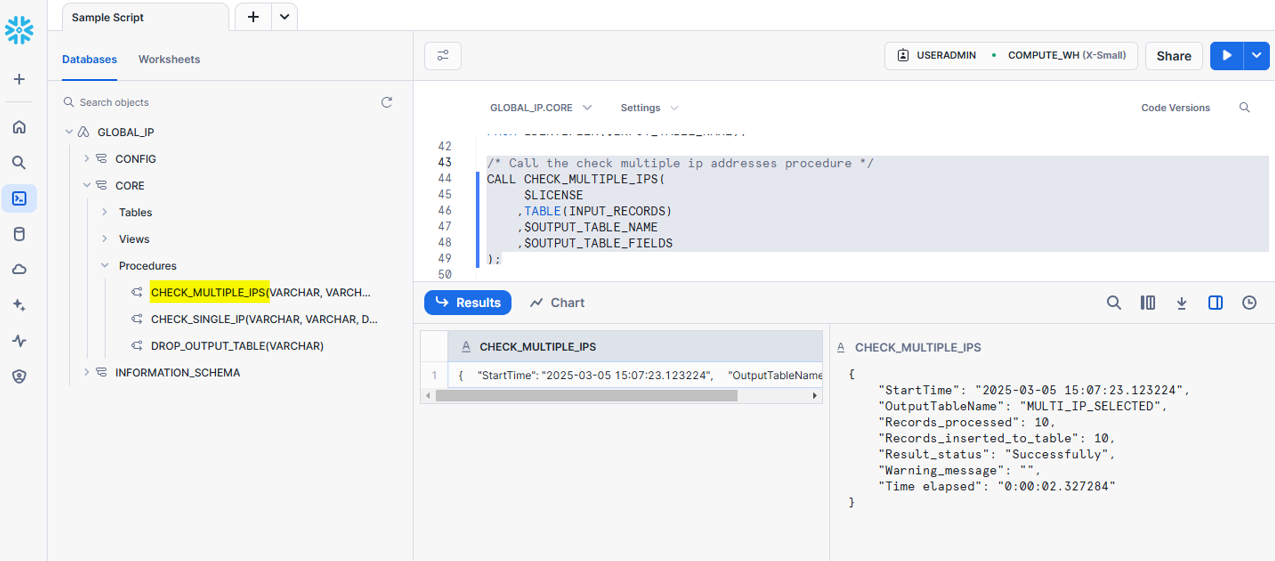Image resolution: width=1275 pixels, height=561 pixels.
Task: Open the run options dropdown arrow
Action: 1257,56
